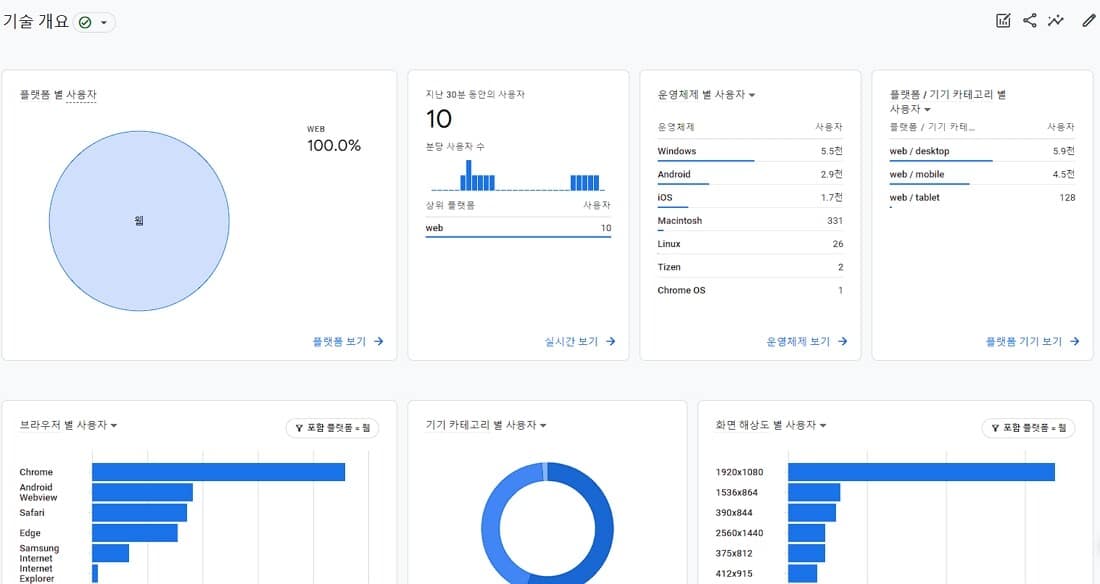The width and height of the screenshot is (1100, 584).
Task: Click the 사용자 column header in OS table
Action: [x=829, y=127]
